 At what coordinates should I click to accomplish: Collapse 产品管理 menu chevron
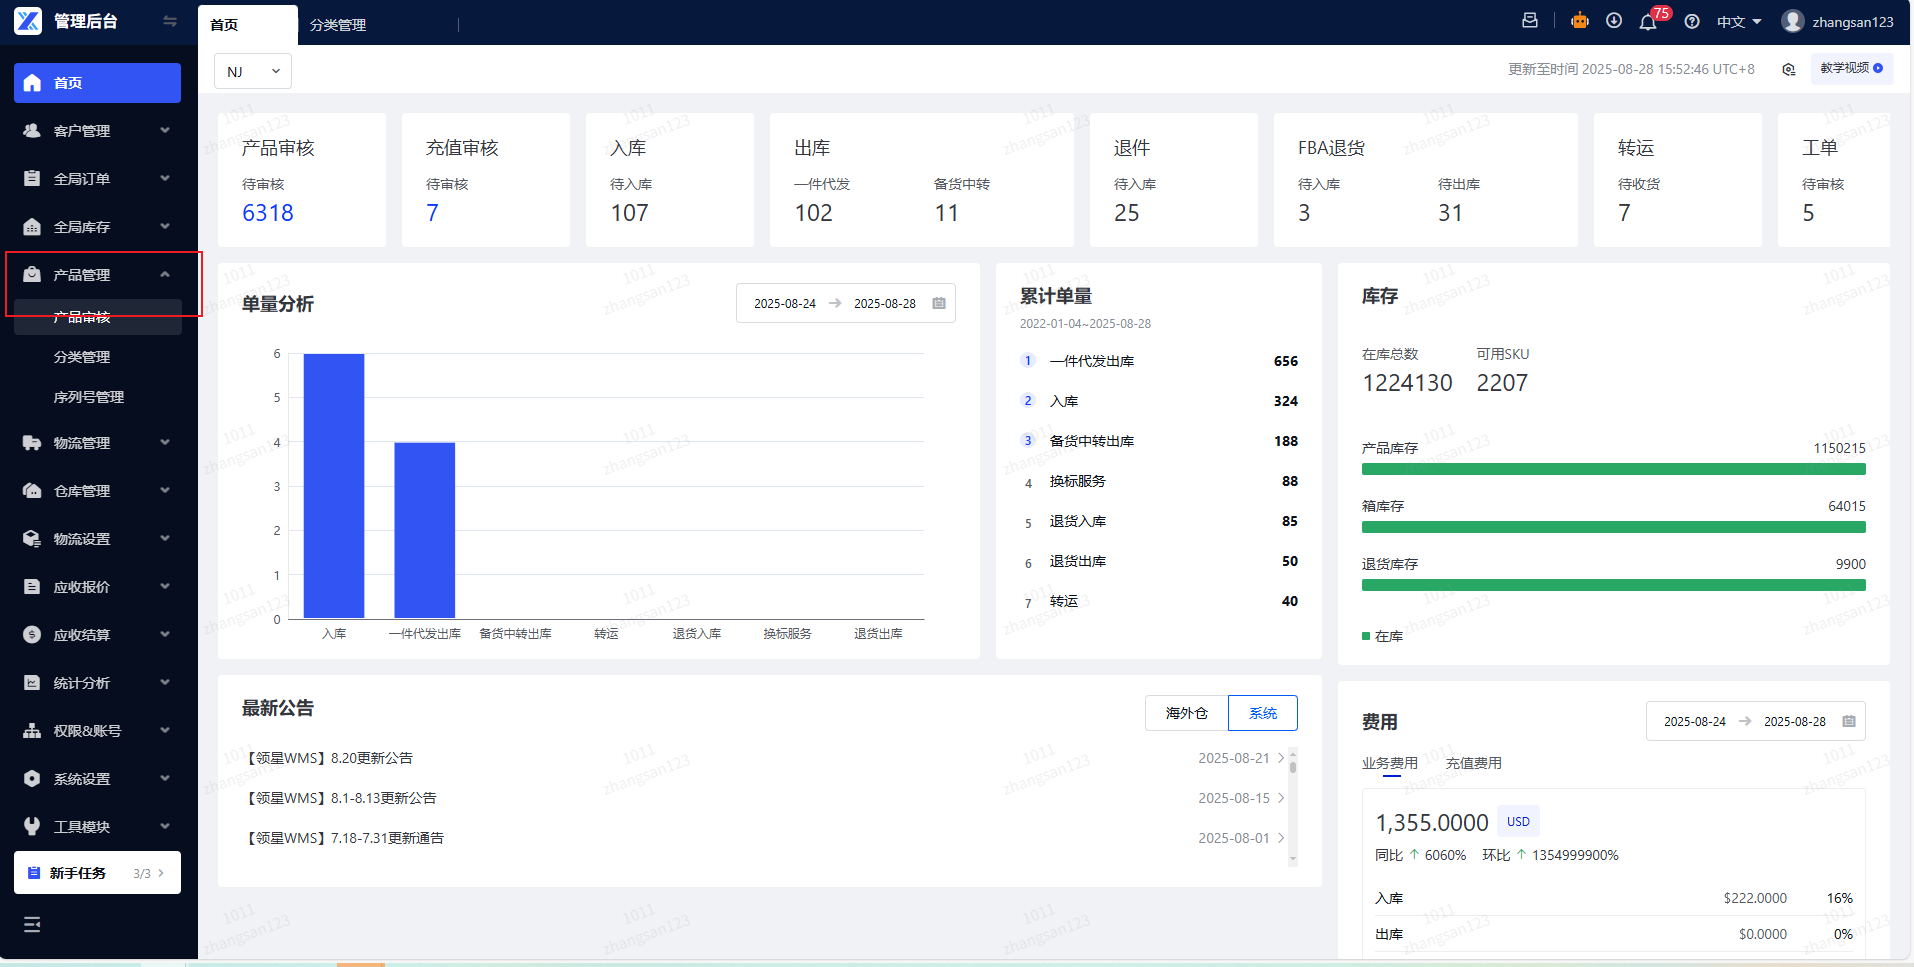[165, 274]
